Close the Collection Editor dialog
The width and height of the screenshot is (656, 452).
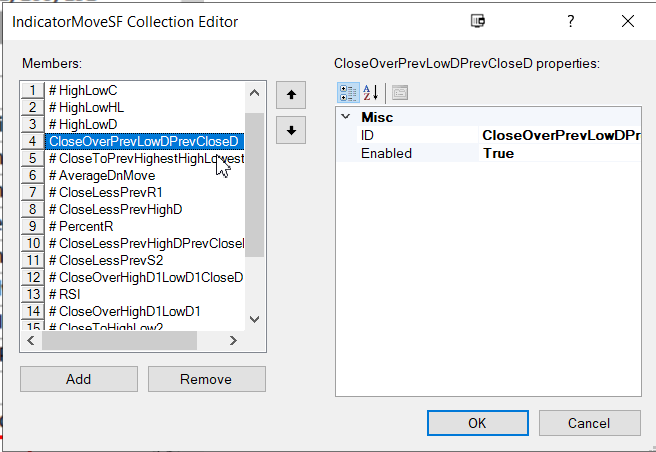(x=627, y=21)
